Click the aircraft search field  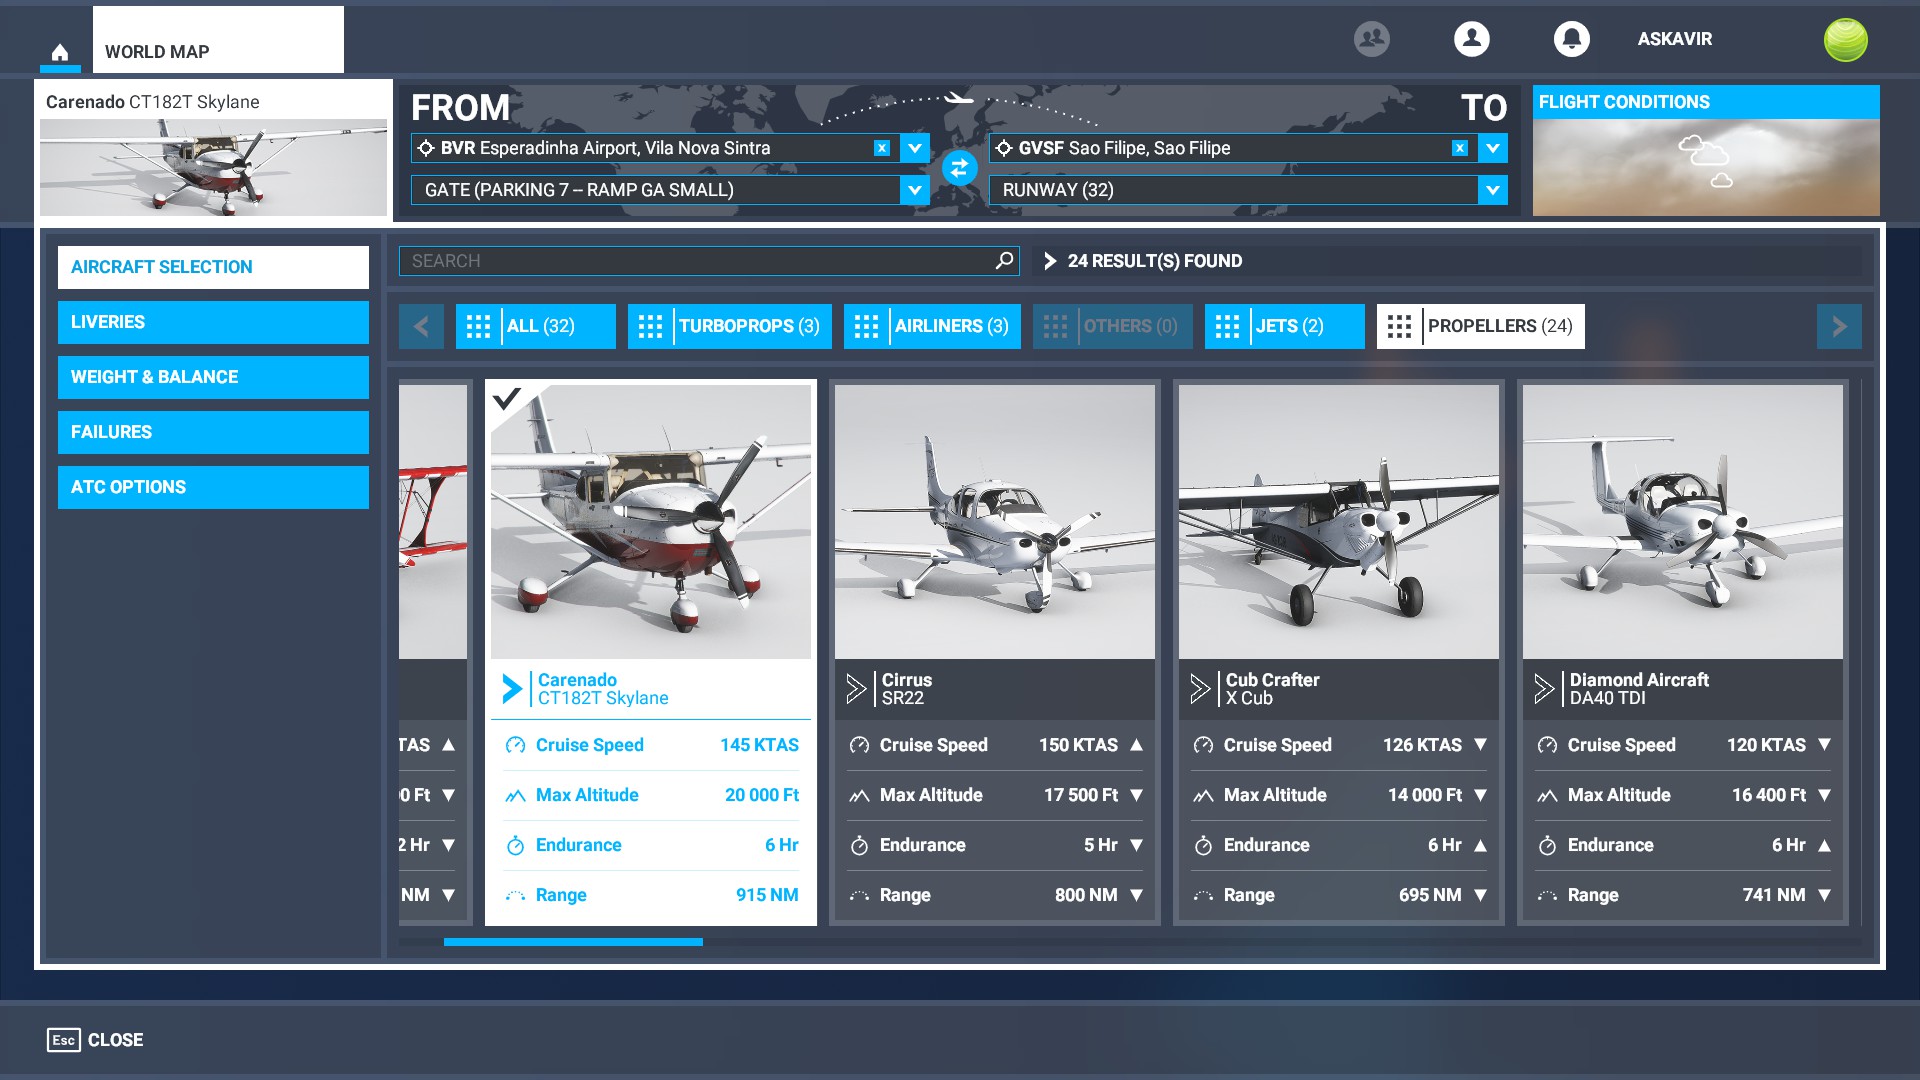[709, 261]
